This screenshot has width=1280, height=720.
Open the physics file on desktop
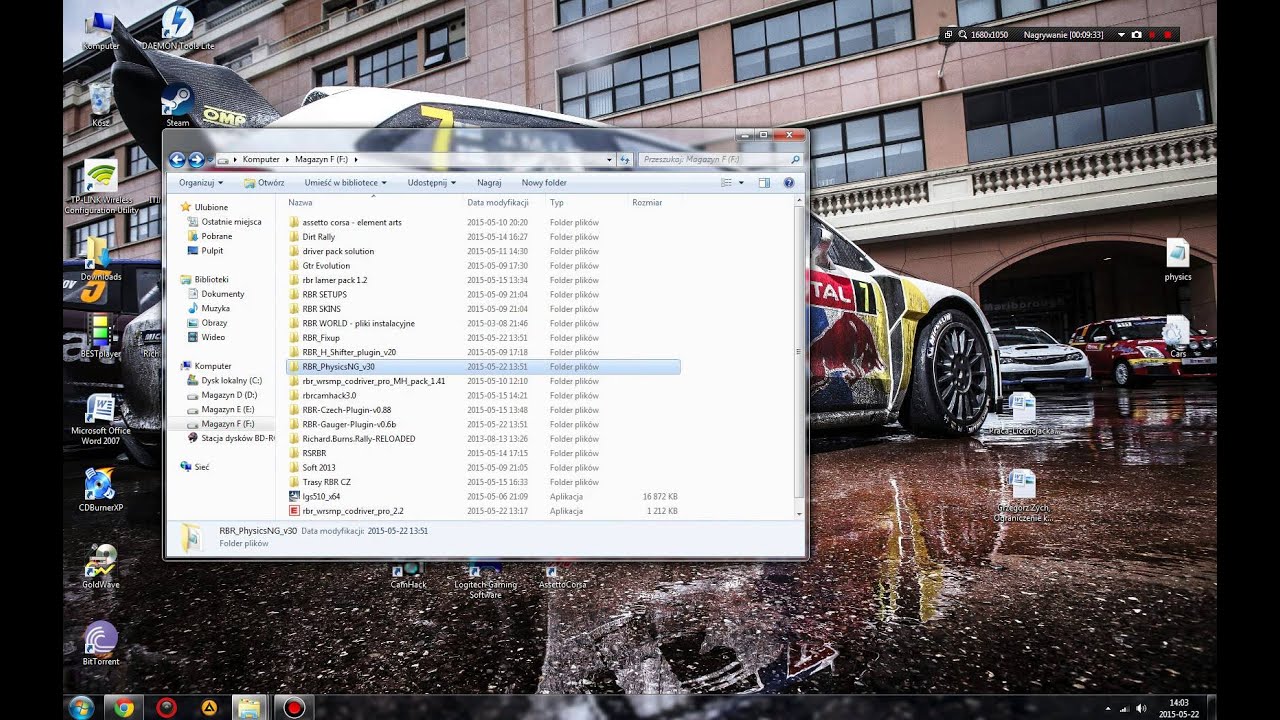coord(1178,260)
